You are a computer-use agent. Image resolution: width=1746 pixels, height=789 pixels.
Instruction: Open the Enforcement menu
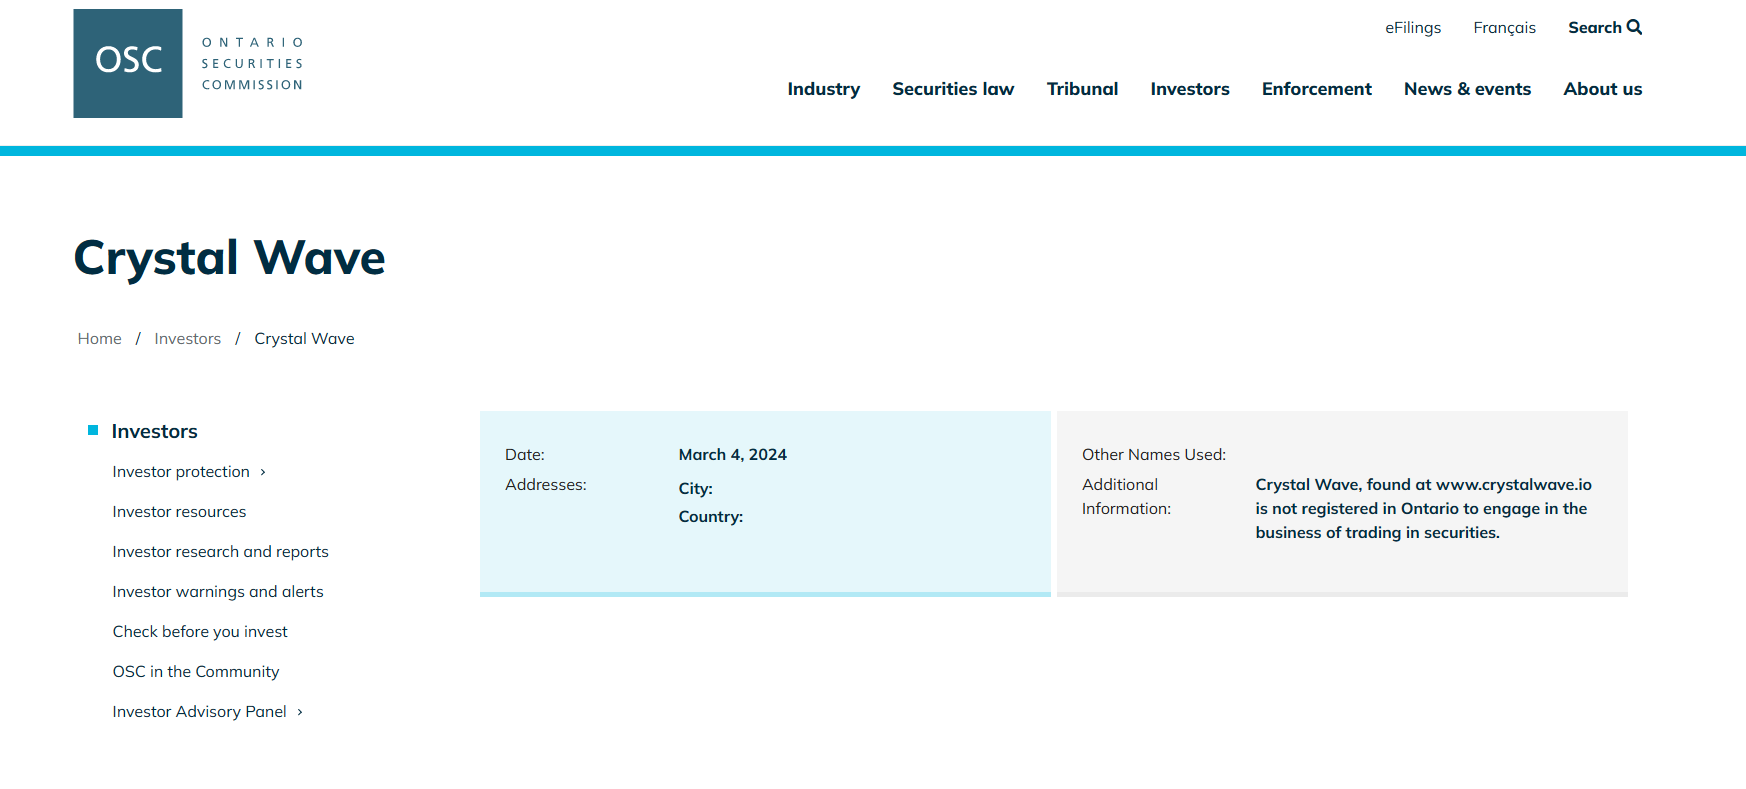[1316, 89]
